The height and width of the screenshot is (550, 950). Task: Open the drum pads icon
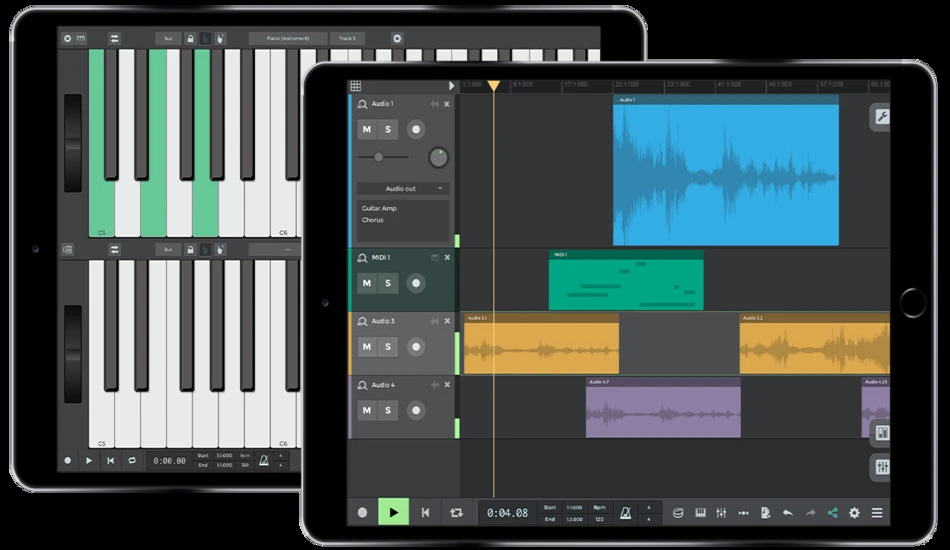point(678,513)
